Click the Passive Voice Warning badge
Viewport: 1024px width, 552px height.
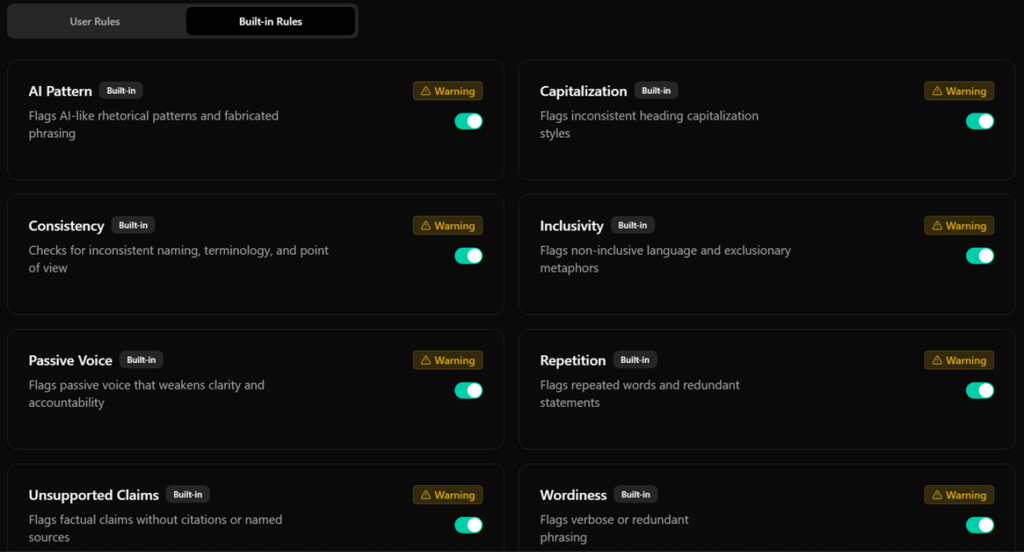(x=448, y=360)
